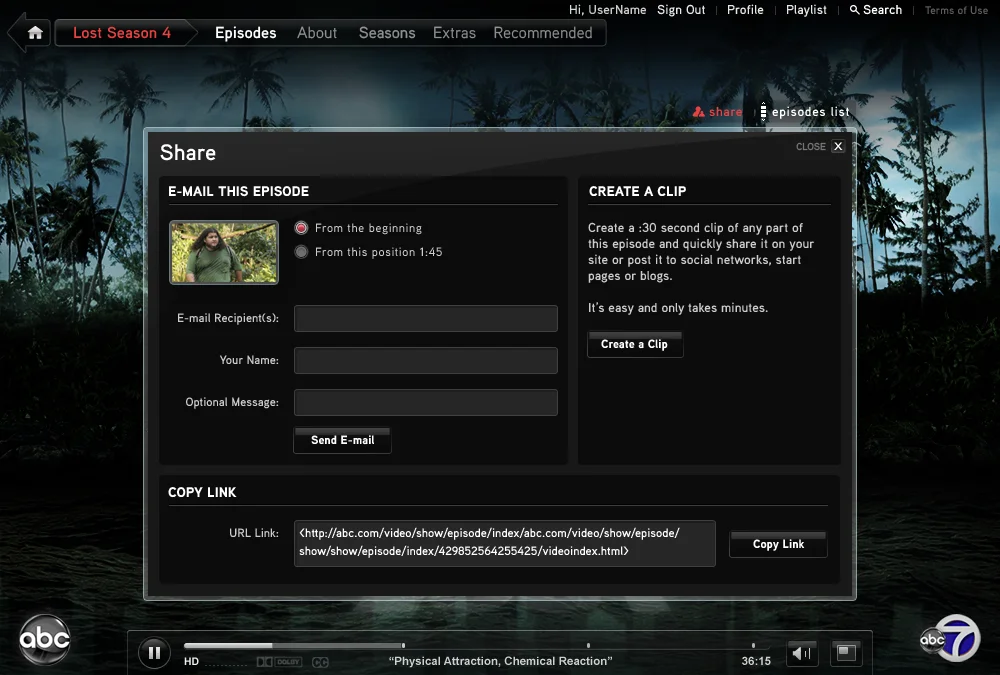Focus the E-mail Recipient(s) field
1000x675 pixels.
(x=425, y=318)
